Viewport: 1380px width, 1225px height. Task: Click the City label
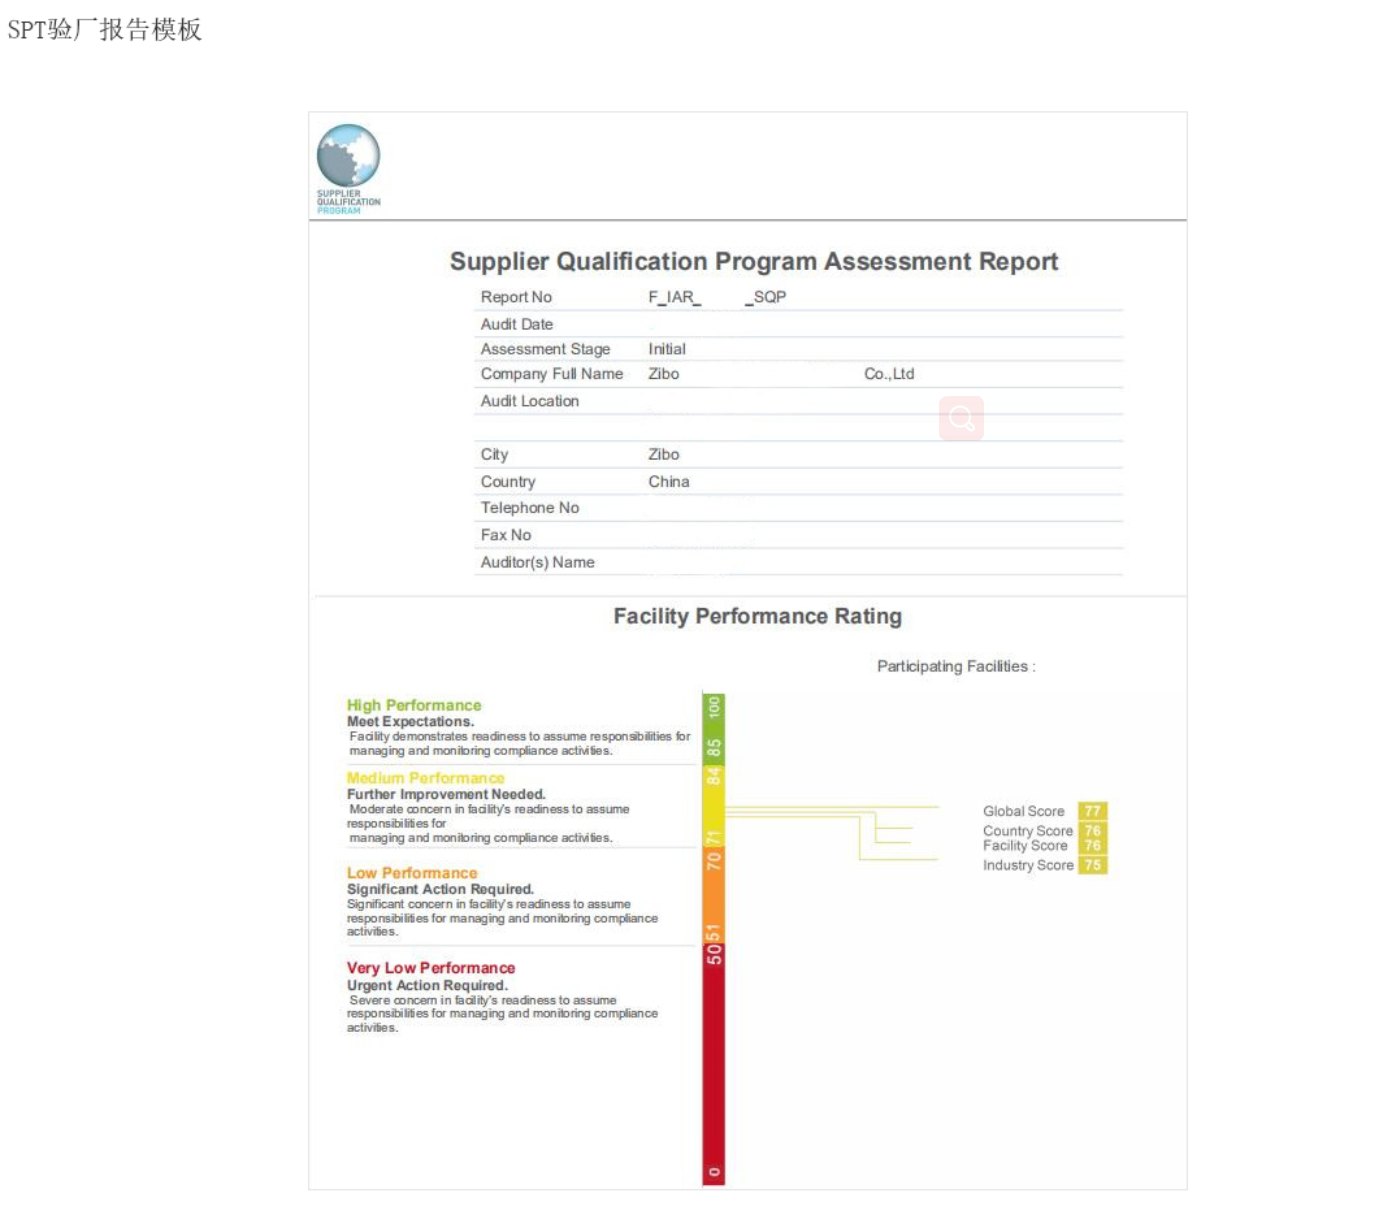pos(494,454)
